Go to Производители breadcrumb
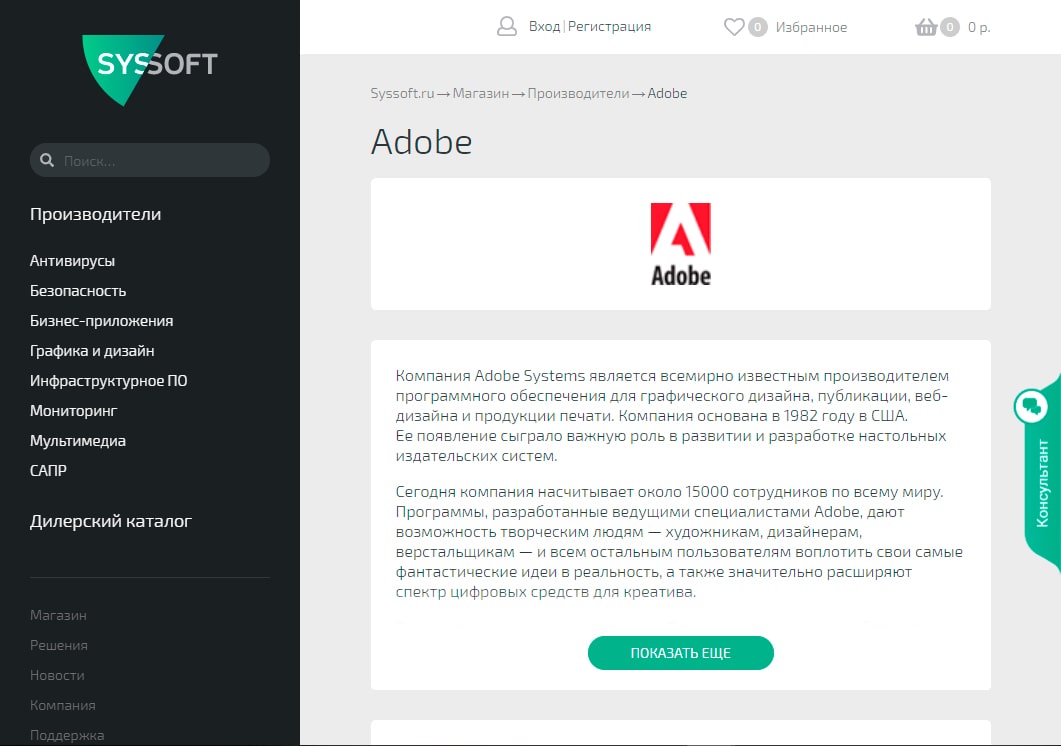1061x746 pixels. point(579,93)
